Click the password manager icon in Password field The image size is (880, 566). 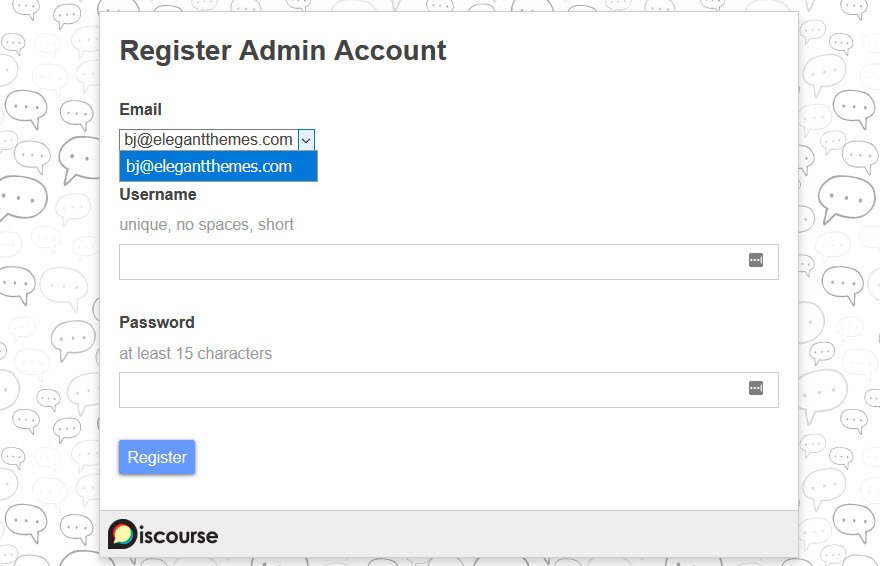coord(755,388)
